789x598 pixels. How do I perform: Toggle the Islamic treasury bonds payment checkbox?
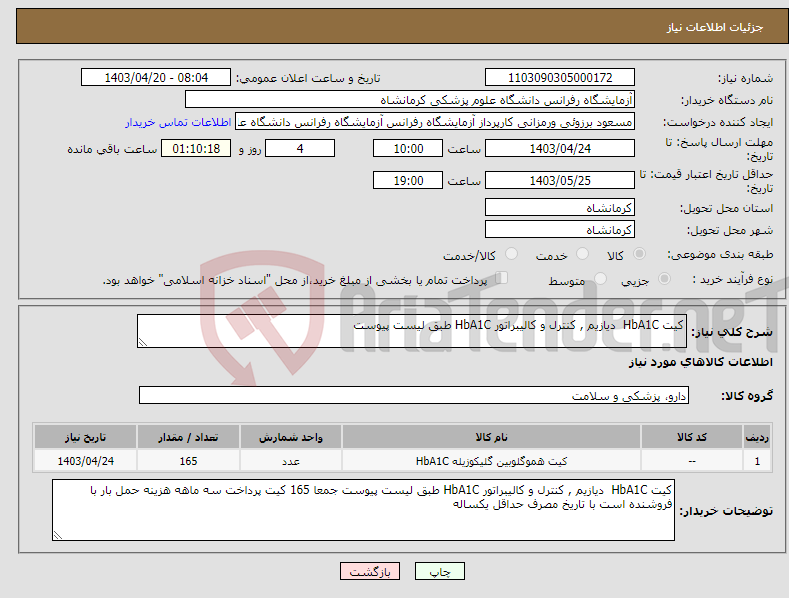pos(502,278)
